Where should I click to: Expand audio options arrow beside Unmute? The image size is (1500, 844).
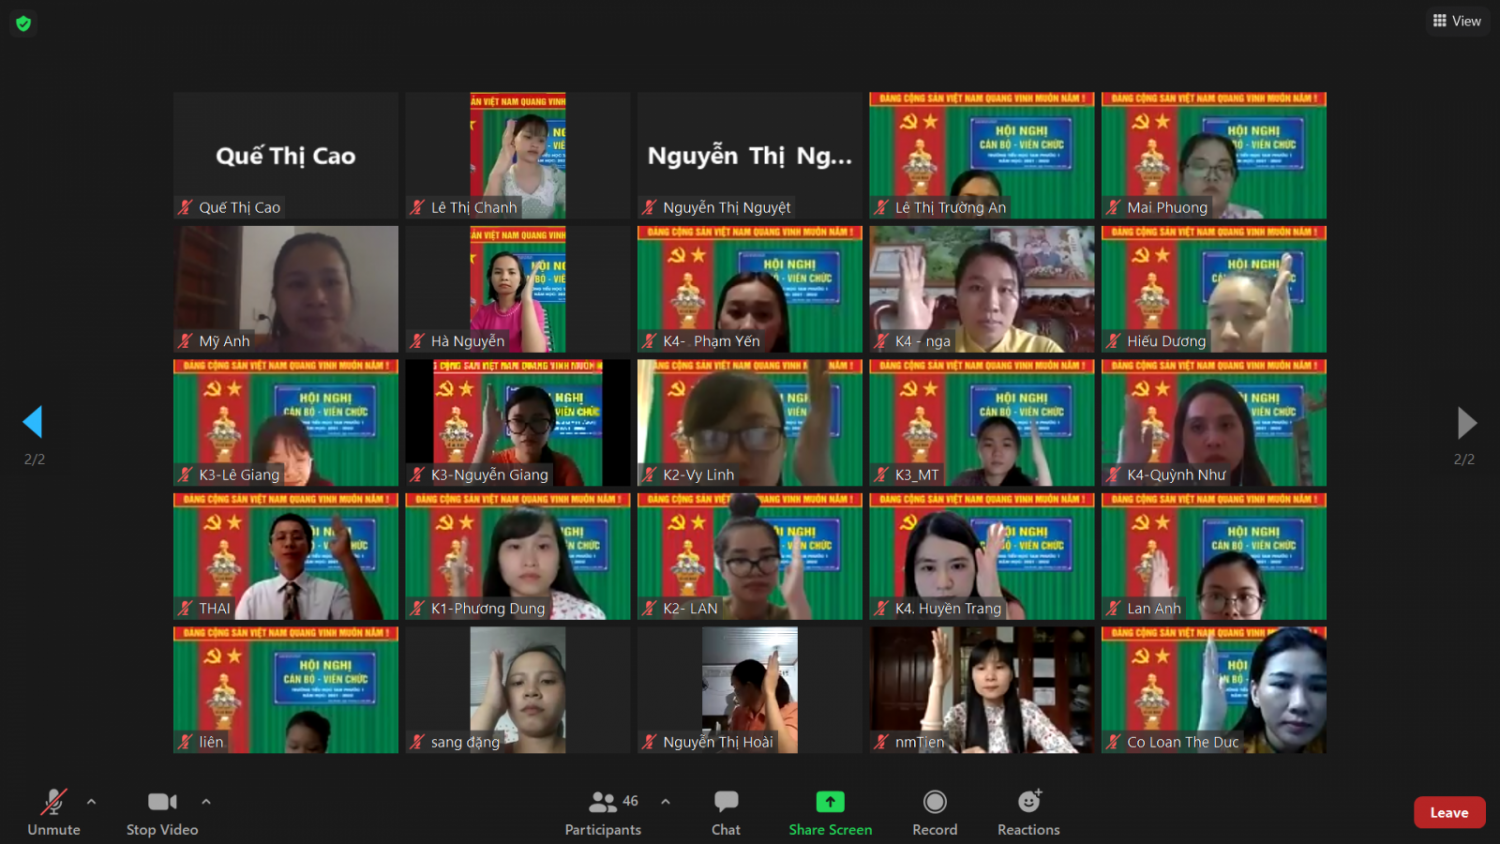click(x=92, y=801)
